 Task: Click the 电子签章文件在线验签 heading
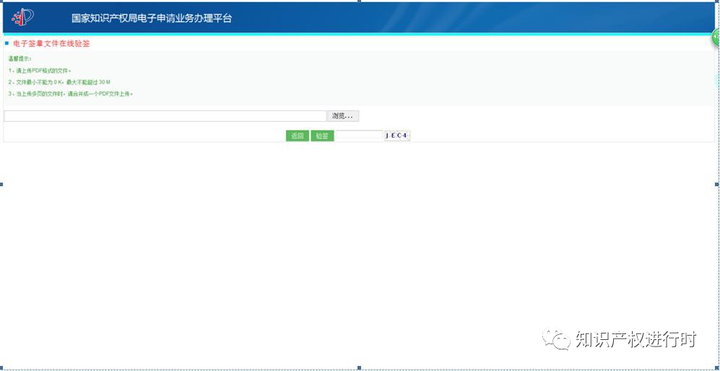pos(51,44)
